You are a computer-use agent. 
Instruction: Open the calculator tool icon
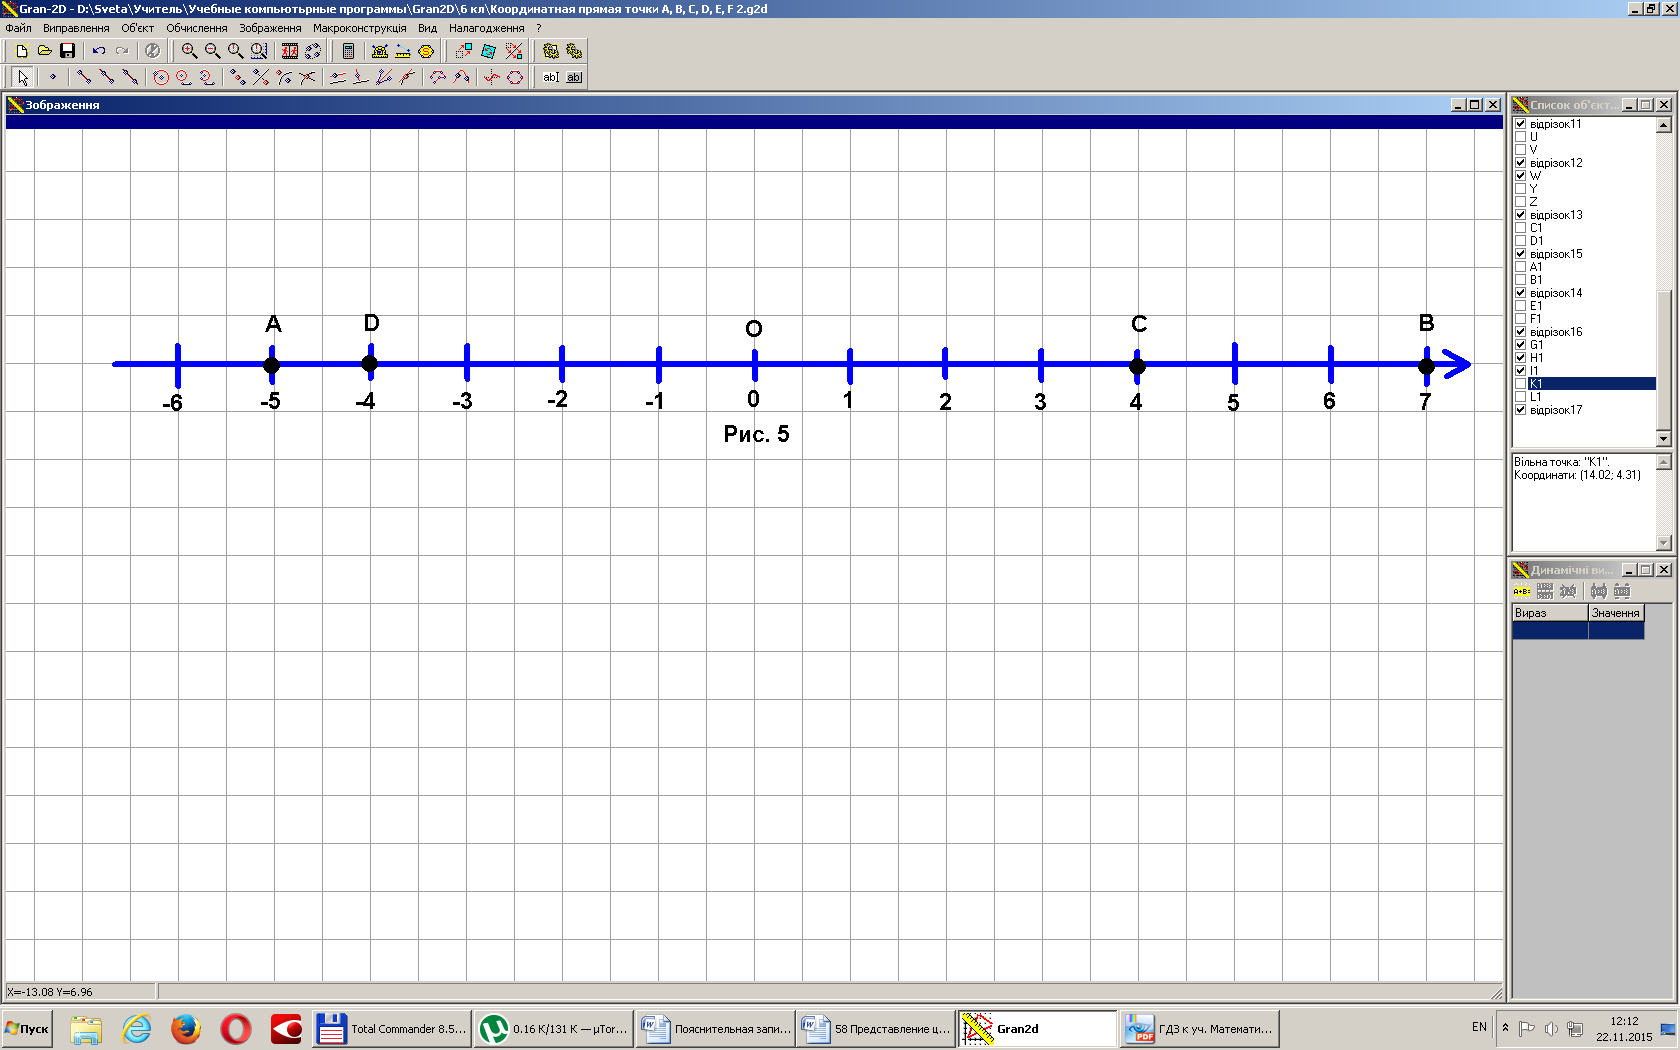348,51
